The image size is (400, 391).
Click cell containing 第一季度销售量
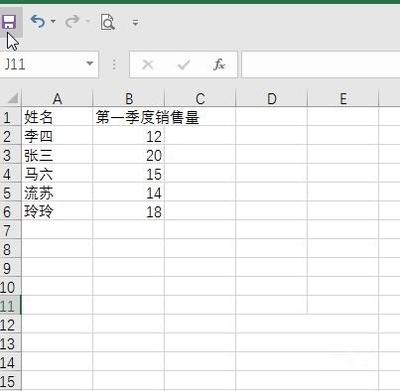point(129,117)
